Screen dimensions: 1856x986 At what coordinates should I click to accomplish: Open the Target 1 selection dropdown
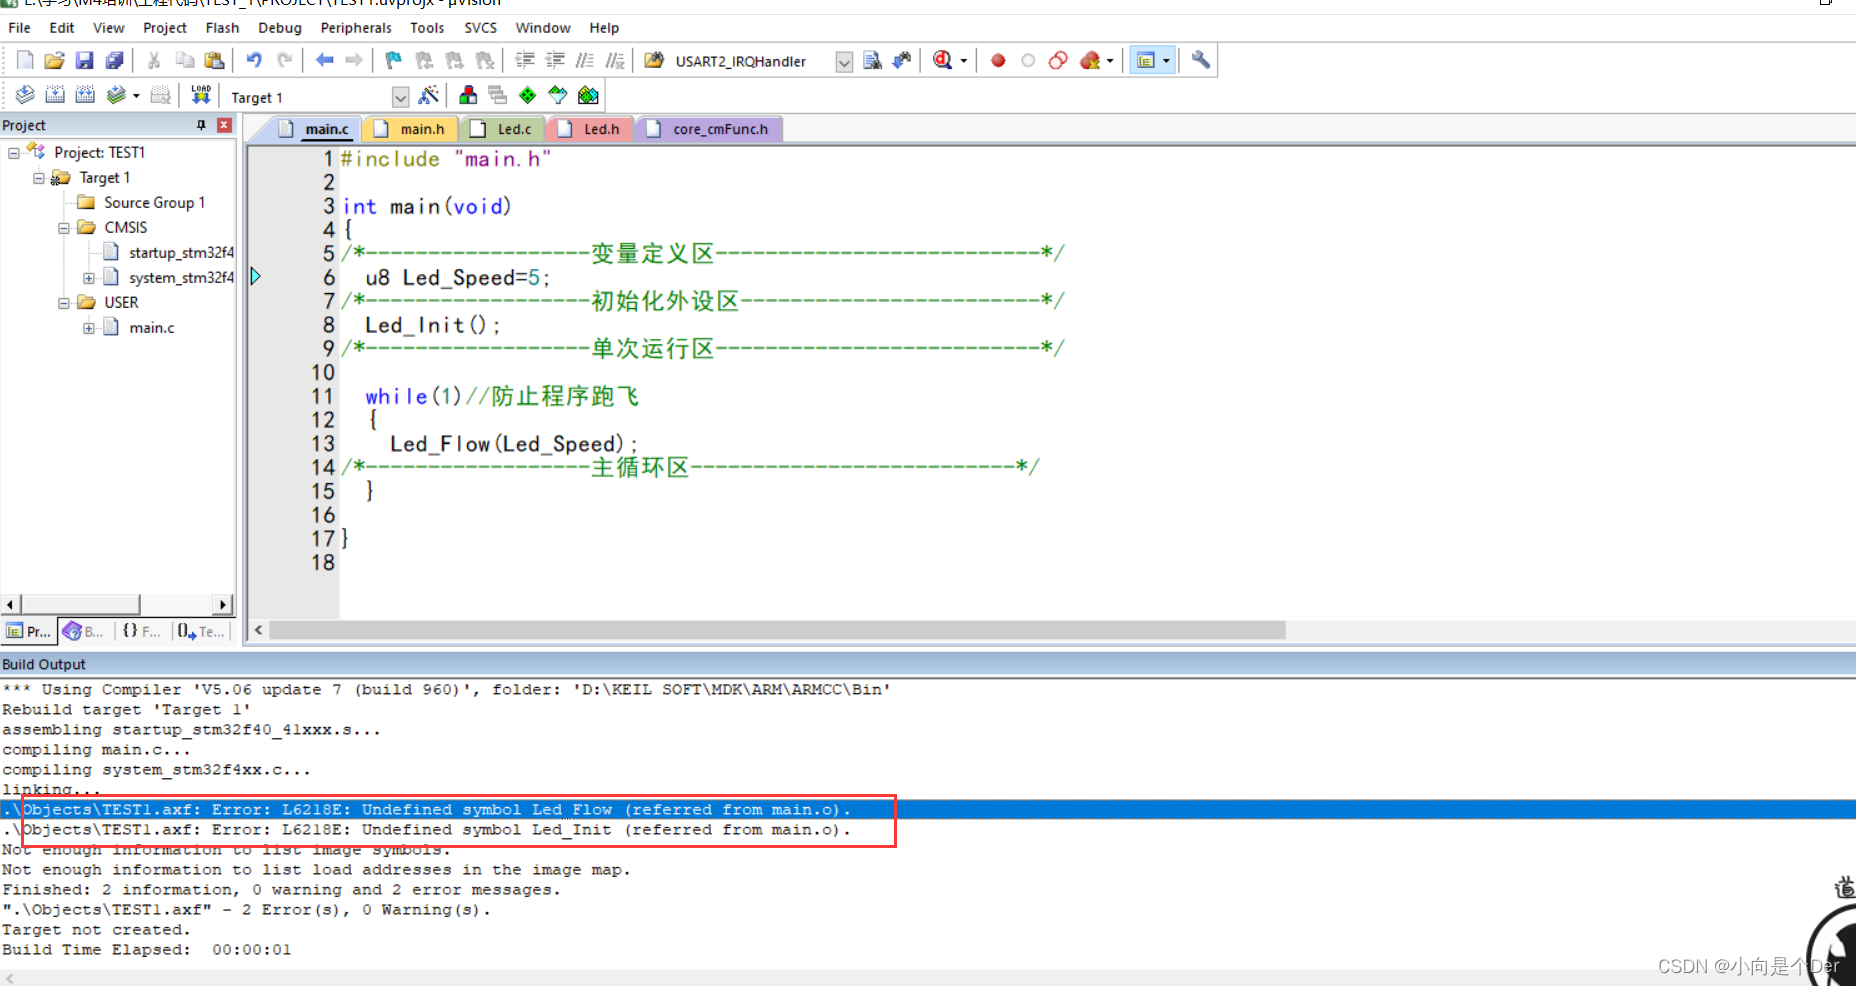[x=400, y=97]
